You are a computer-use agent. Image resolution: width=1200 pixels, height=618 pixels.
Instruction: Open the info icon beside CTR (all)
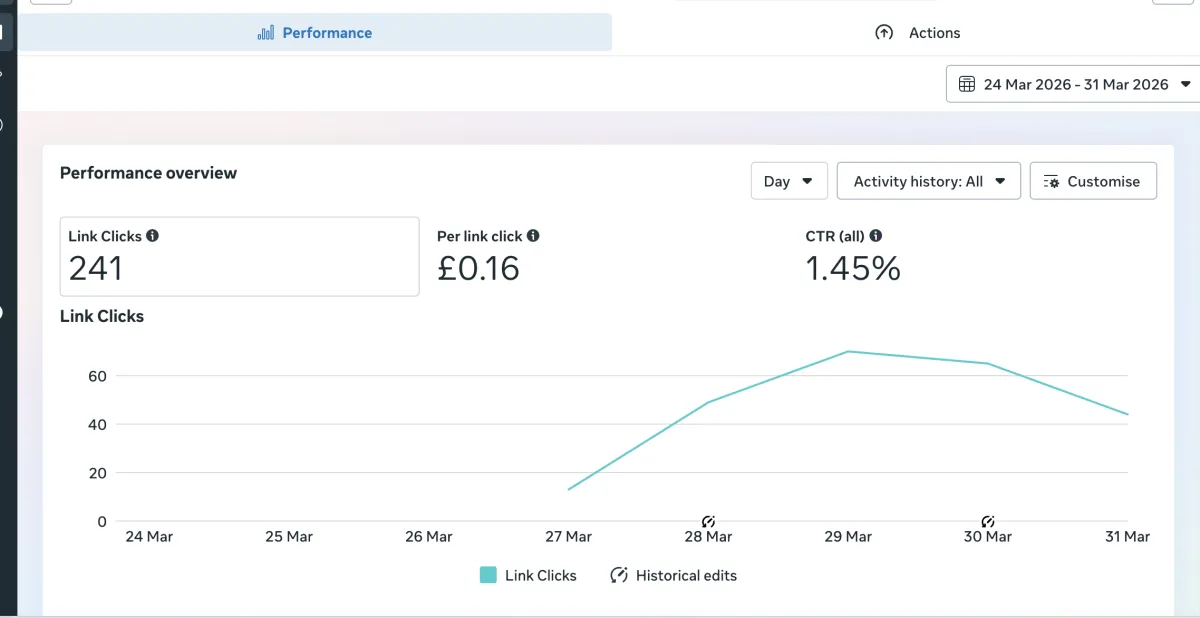coord(876,236)
